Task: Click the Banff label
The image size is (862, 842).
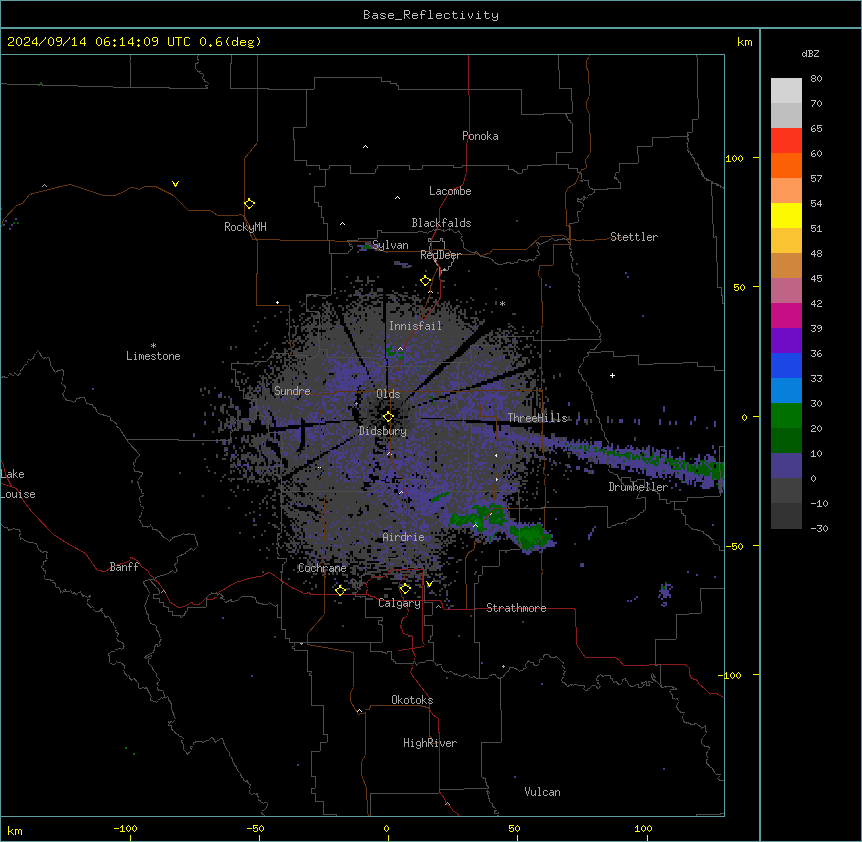Action: coord(124,567)
